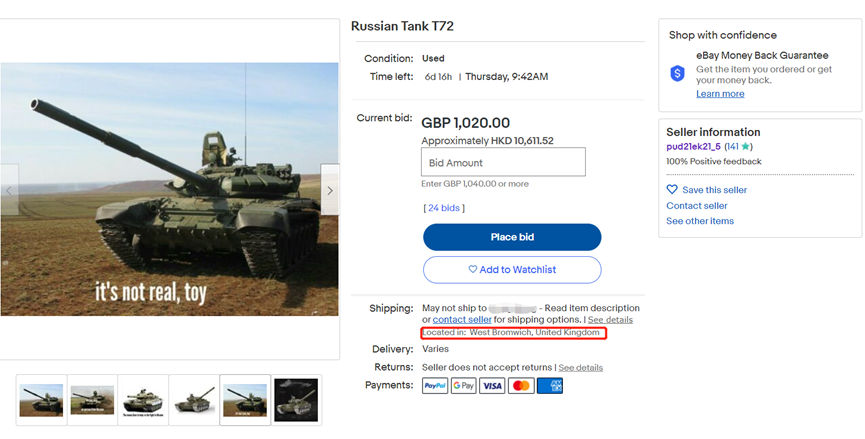Click the Google Pay payment icon
Screen dimensions: 865x439
pyautogui.click(x=463, y=385)
